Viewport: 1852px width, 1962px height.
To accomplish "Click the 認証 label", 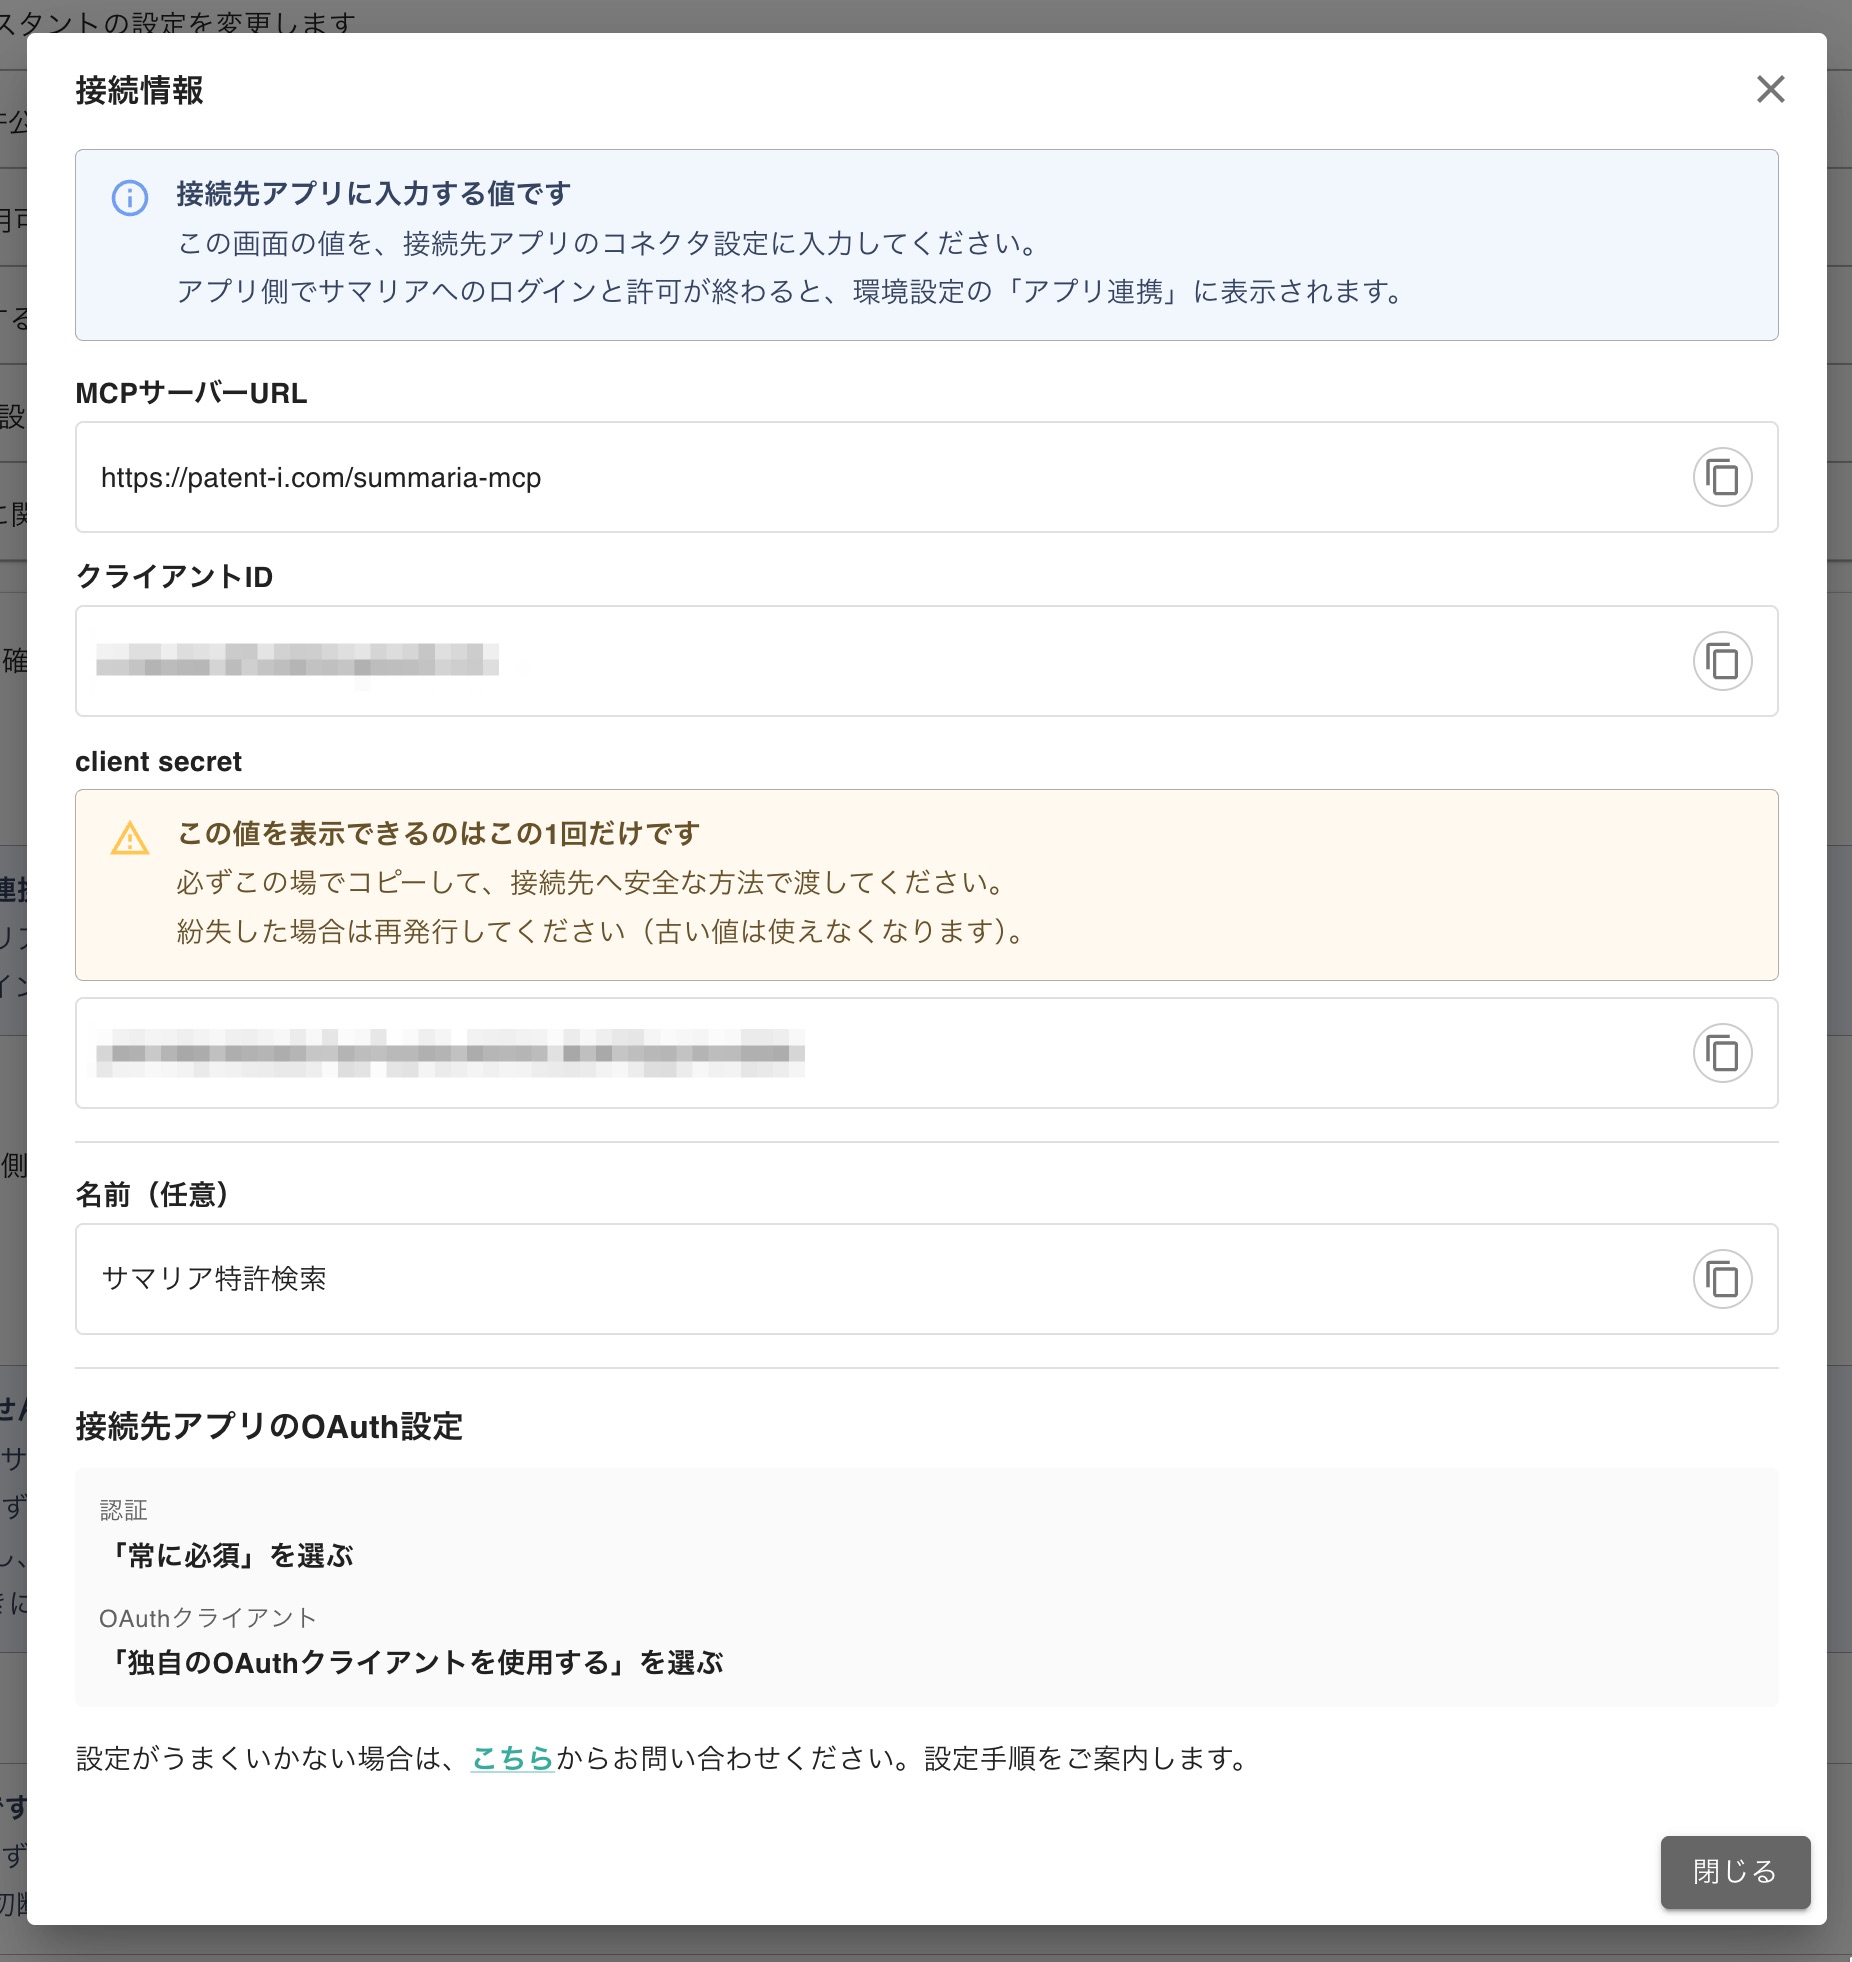I will (x=124, y=1510).
